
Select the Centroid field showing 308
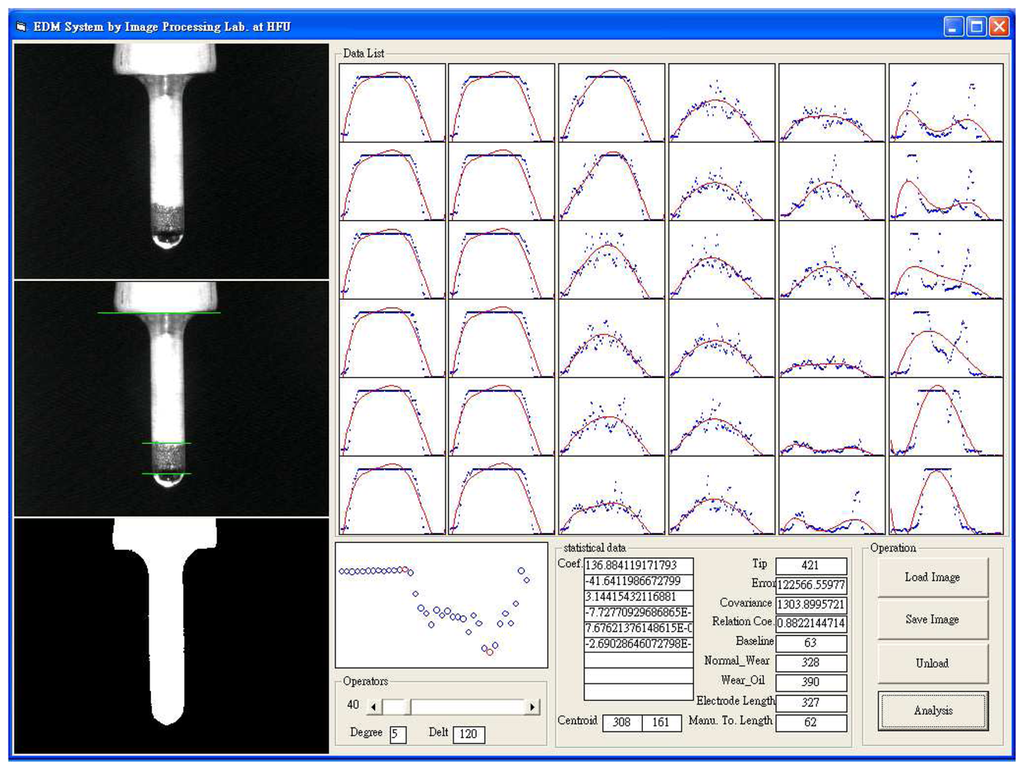(621, 721)
